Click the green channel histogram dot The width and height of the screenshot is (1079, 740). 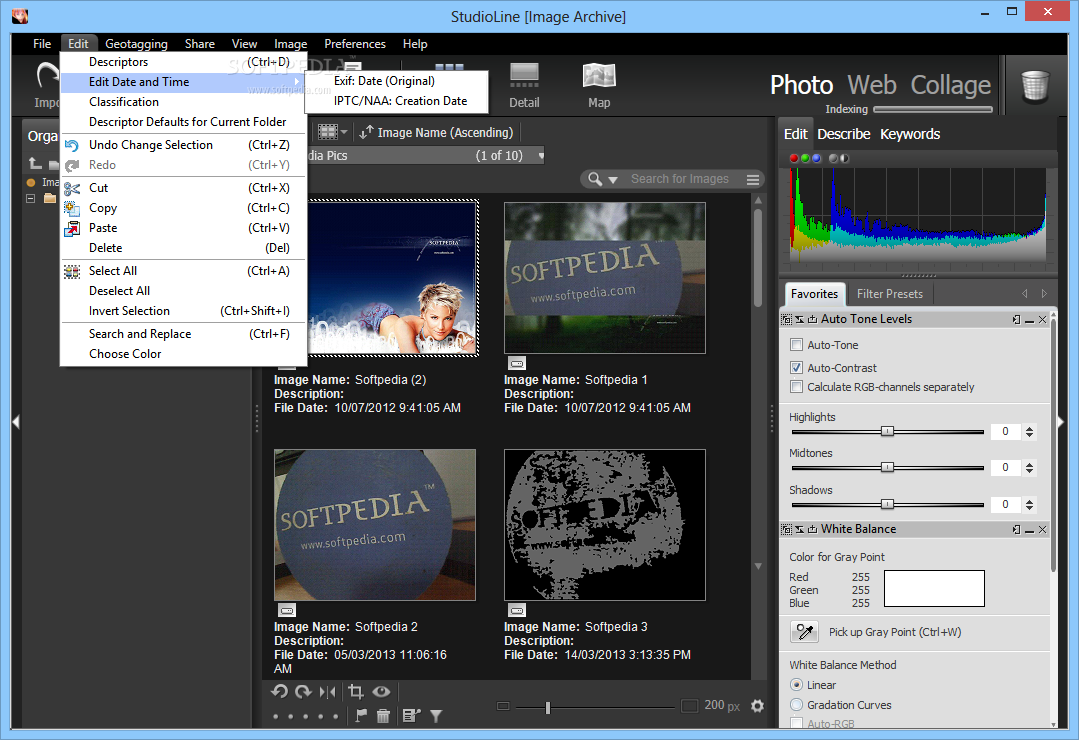click(x=805, y=158)
